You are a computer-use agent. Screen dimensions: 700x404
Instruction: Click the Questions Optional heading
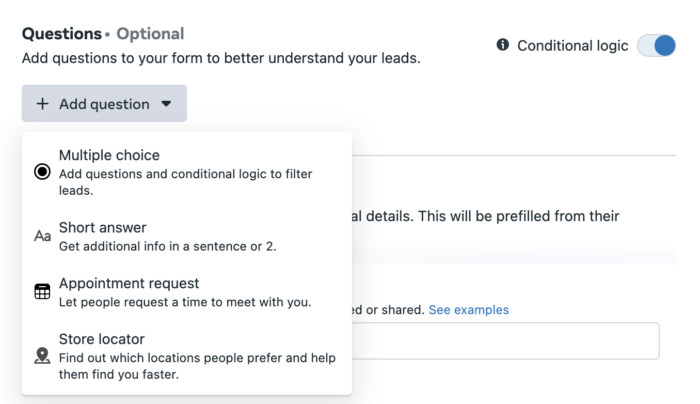click(x=103, y=34)
